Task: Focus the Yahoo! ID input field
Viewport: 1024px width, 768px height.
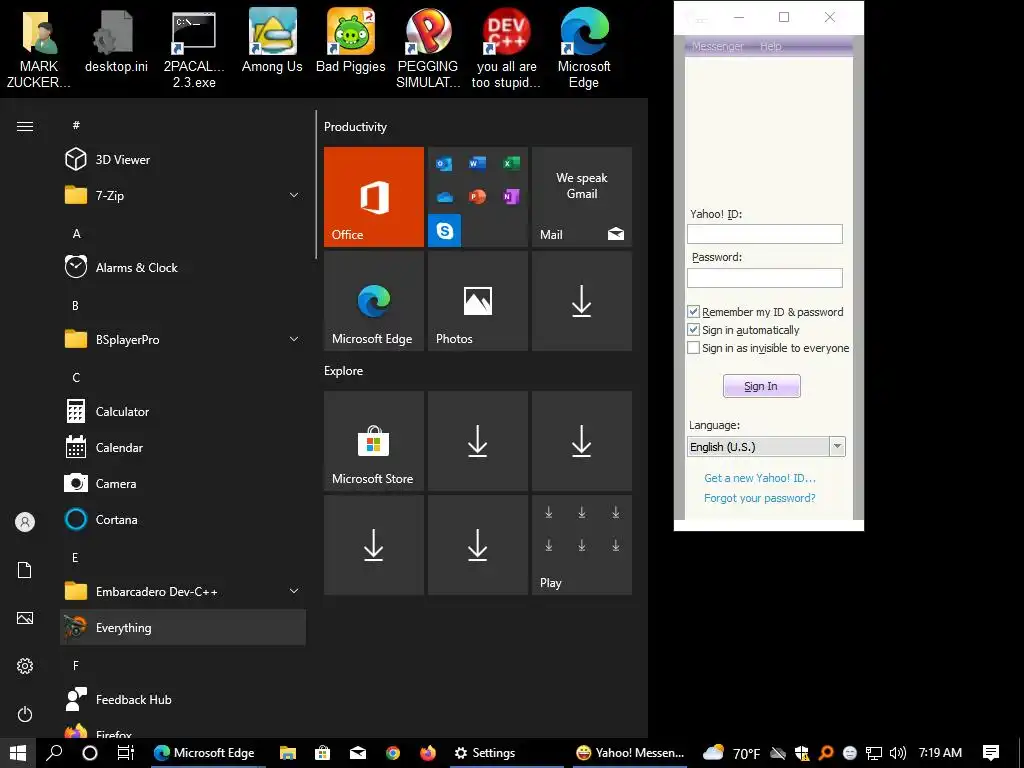Action: coord(765,234)
